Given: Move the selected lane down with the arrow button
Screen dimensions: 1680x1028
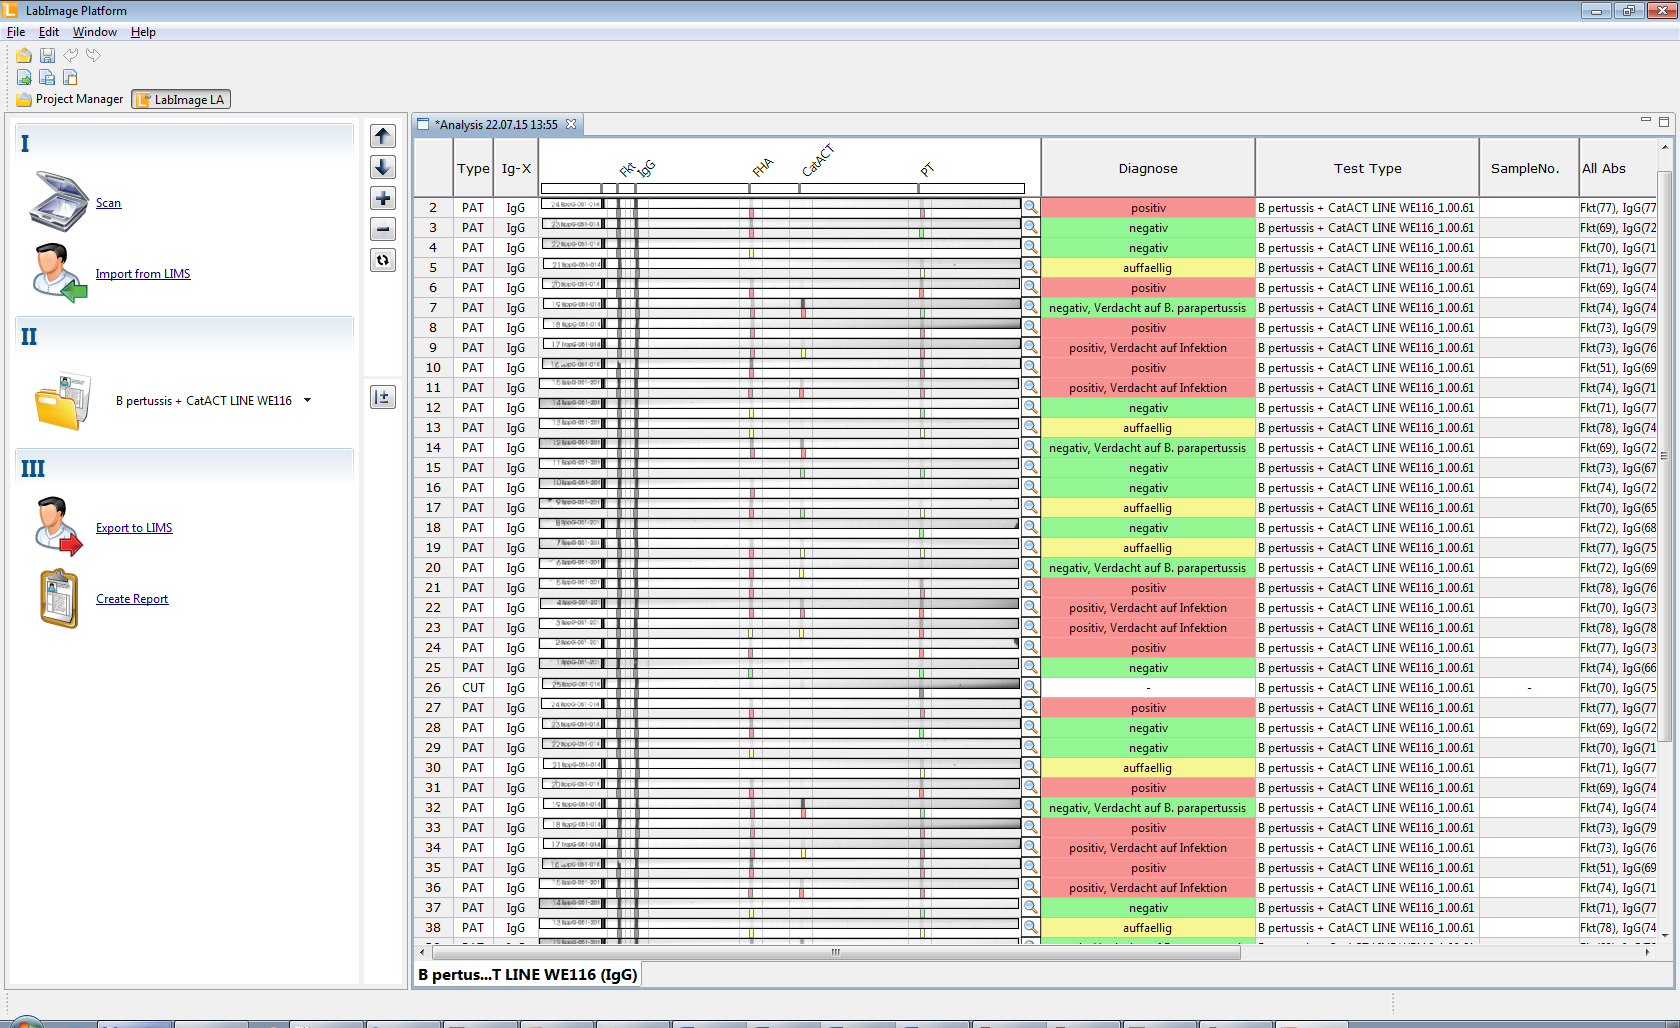Looking at the screenshot, I should pyautogui.click(x=382, y=167).
